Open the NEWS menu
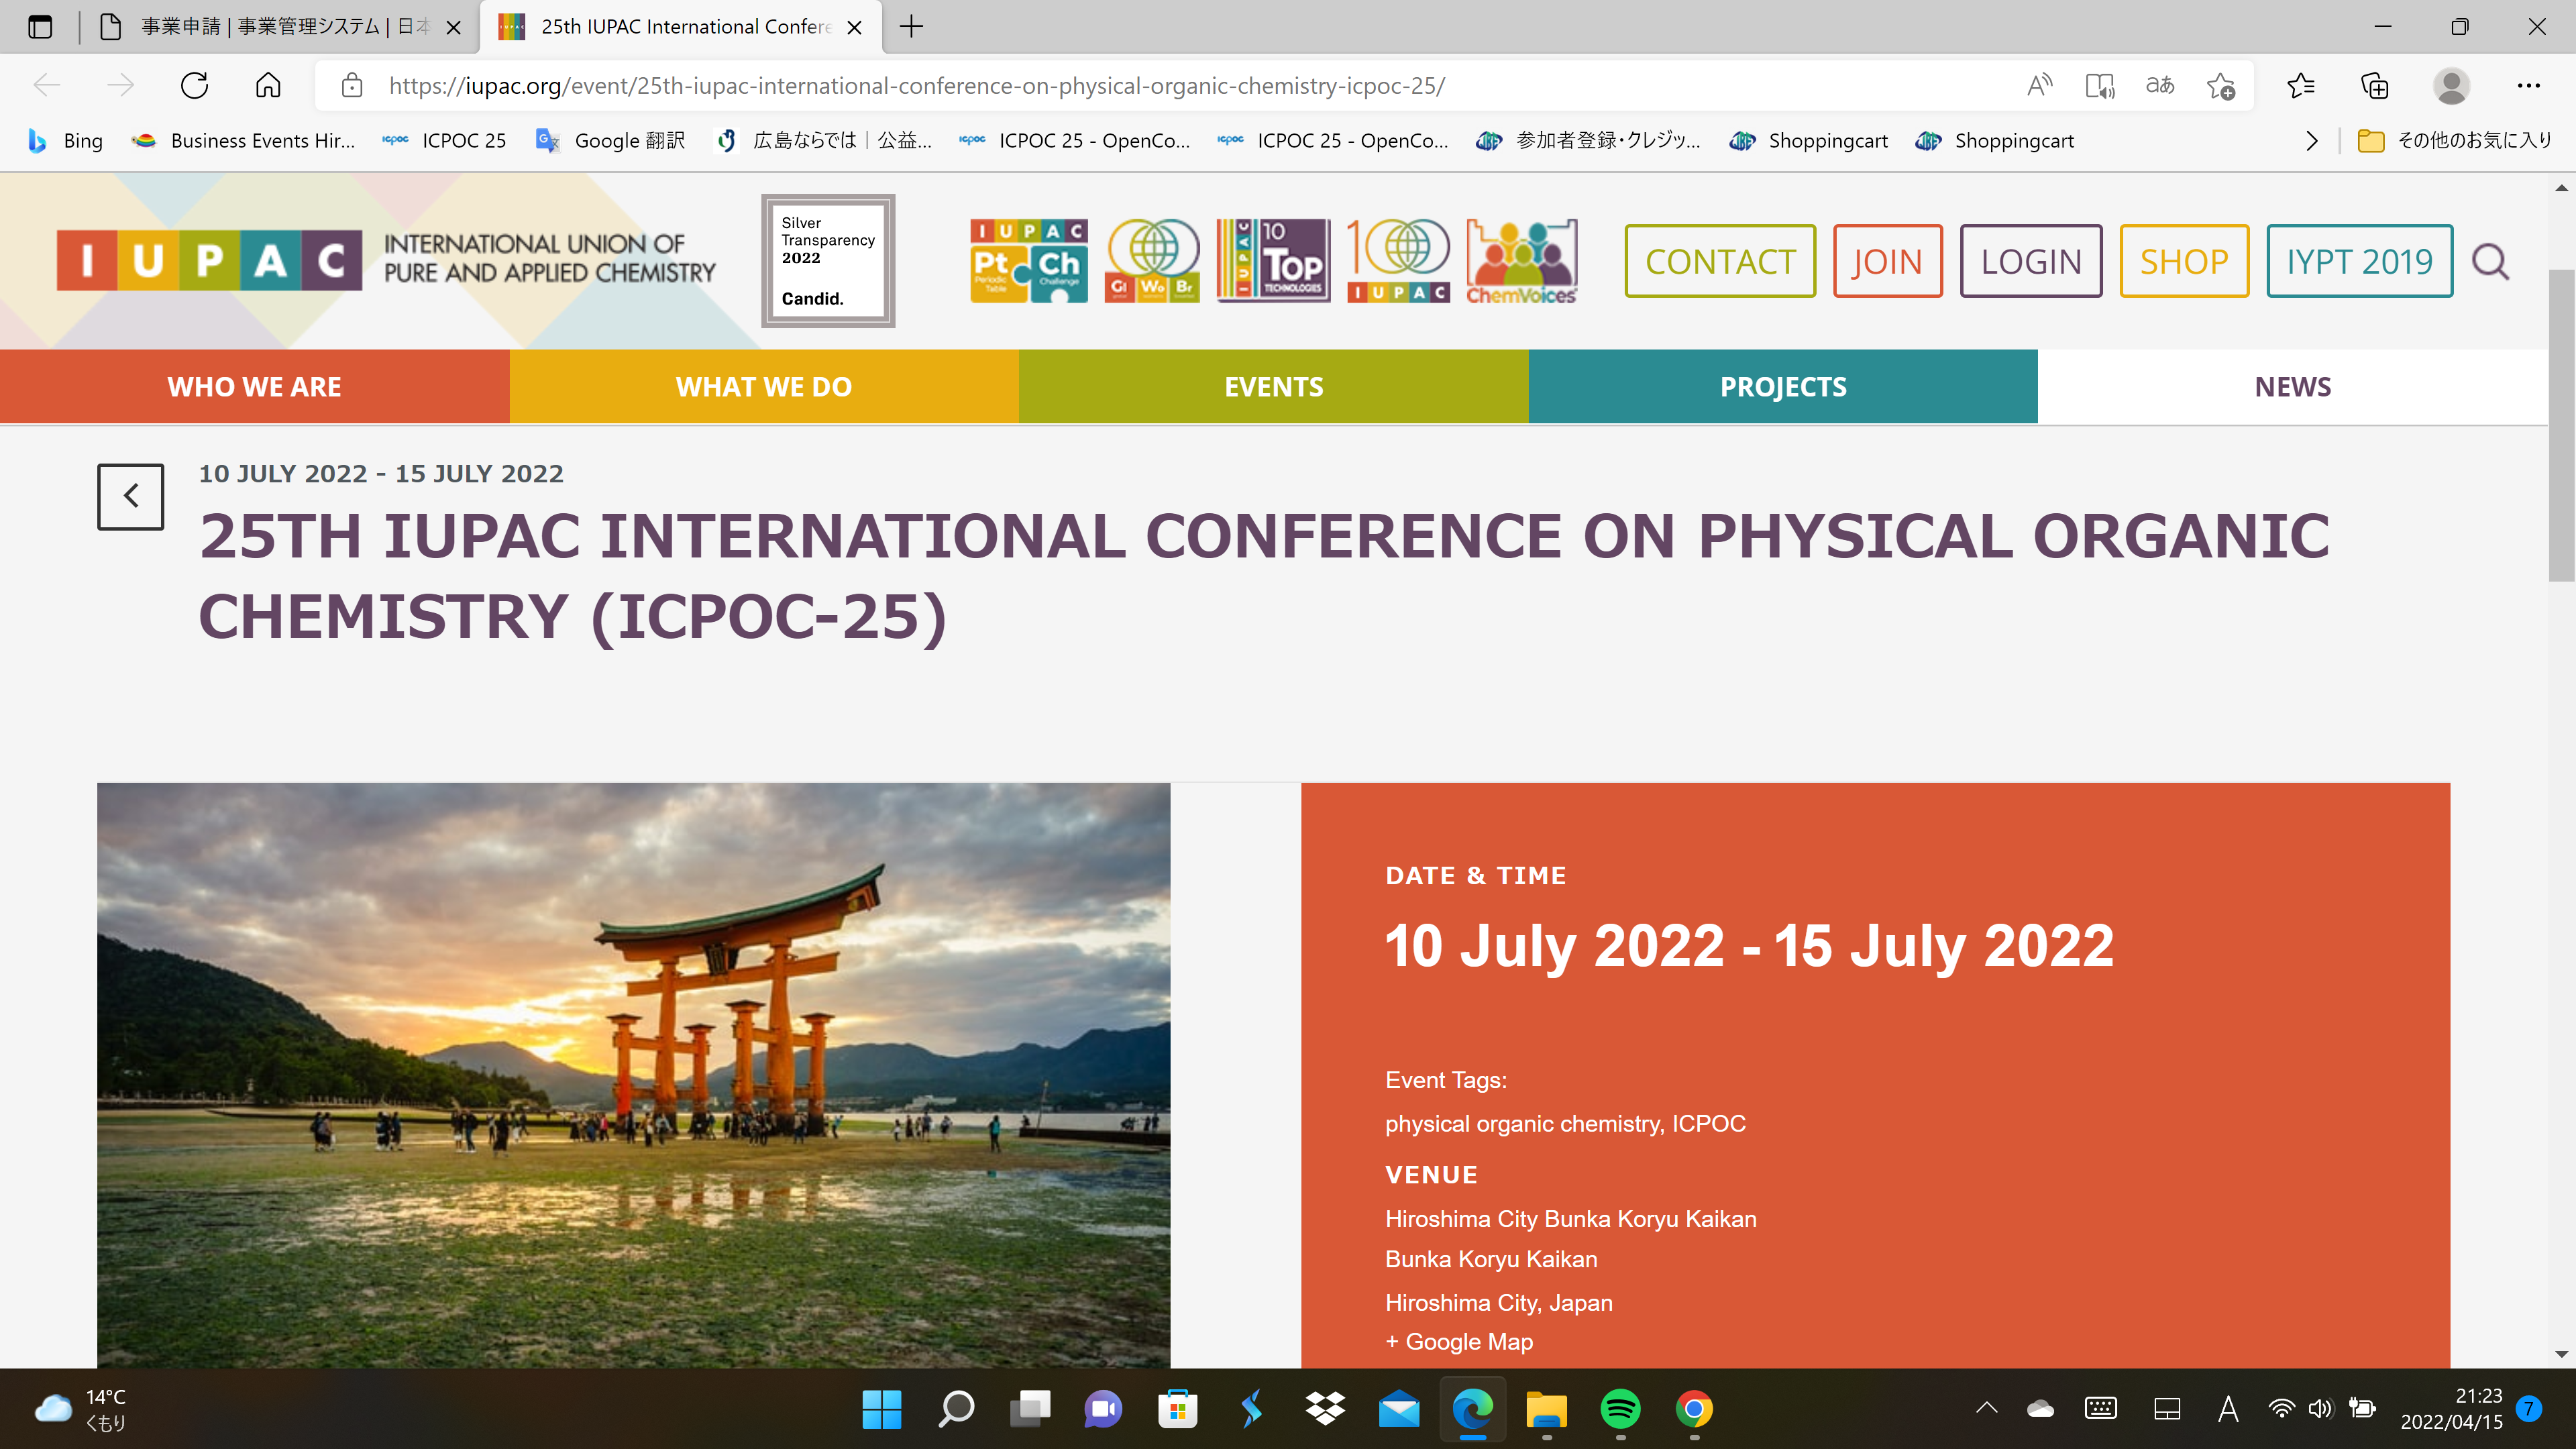This screenshot has height=1449, width=2576. pyautogui.click(x=2292, y=386)
